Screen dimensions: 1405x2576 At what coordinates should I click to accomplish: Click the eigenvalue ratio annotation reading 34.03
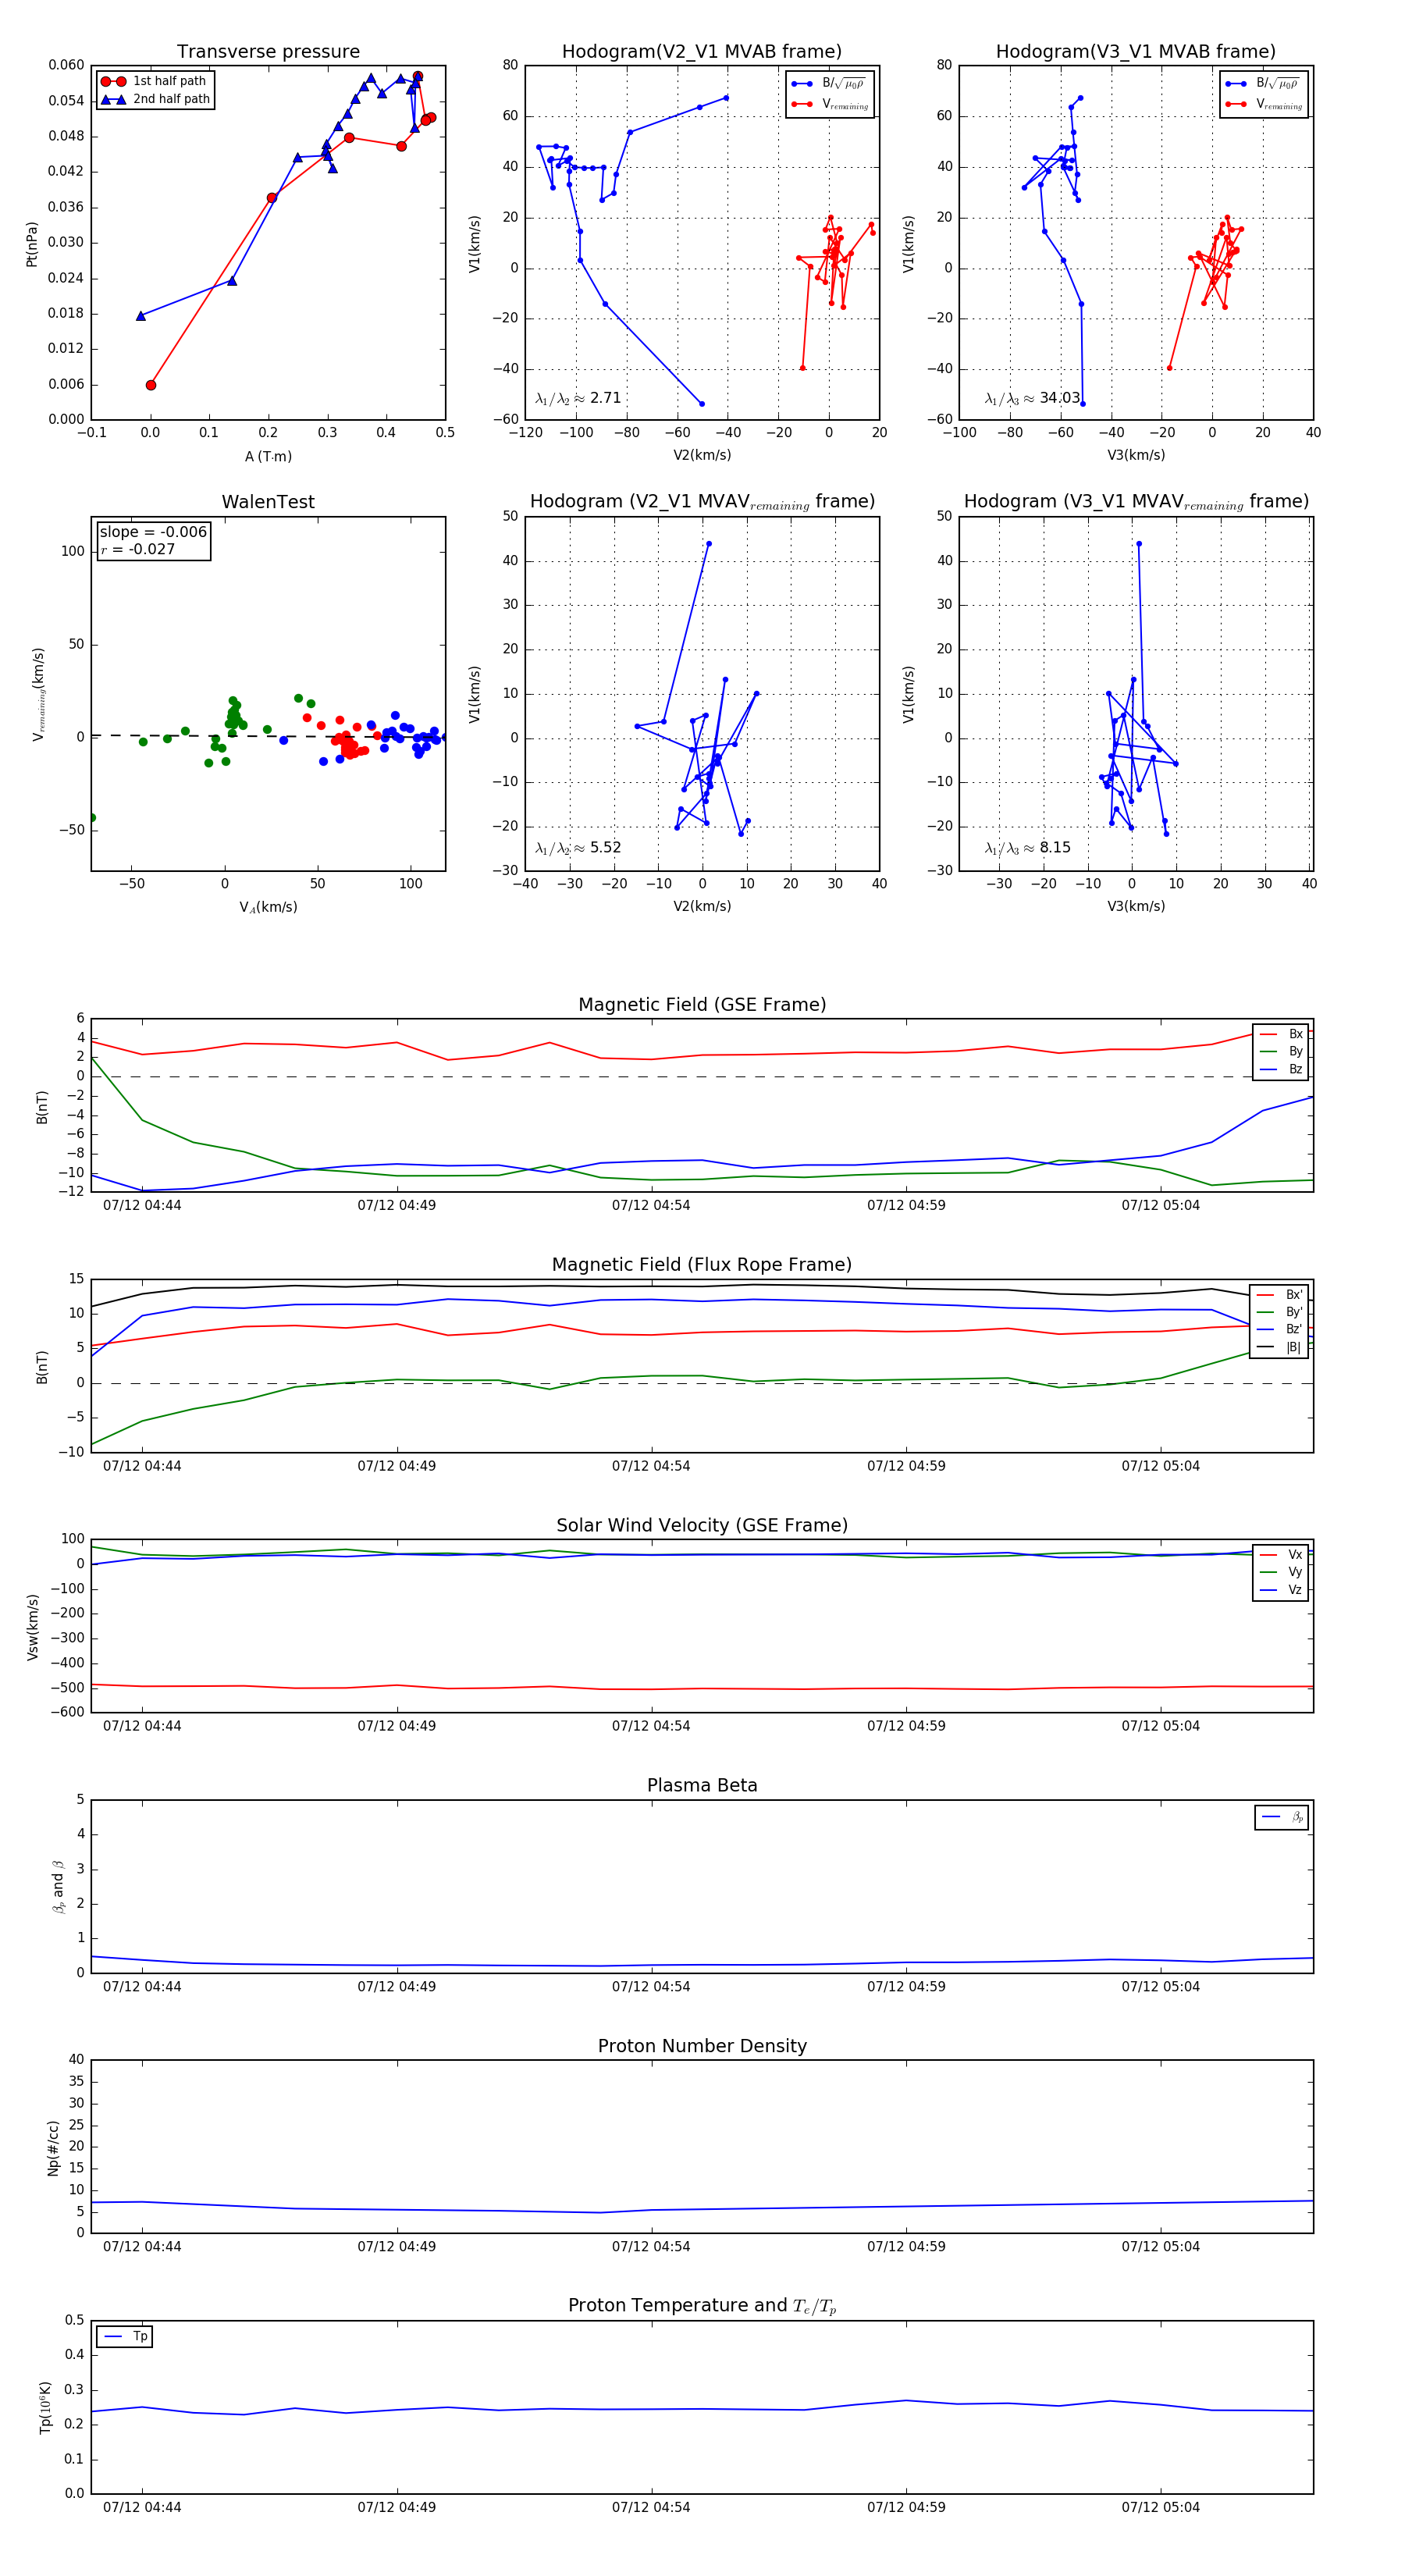(1032, 398)
